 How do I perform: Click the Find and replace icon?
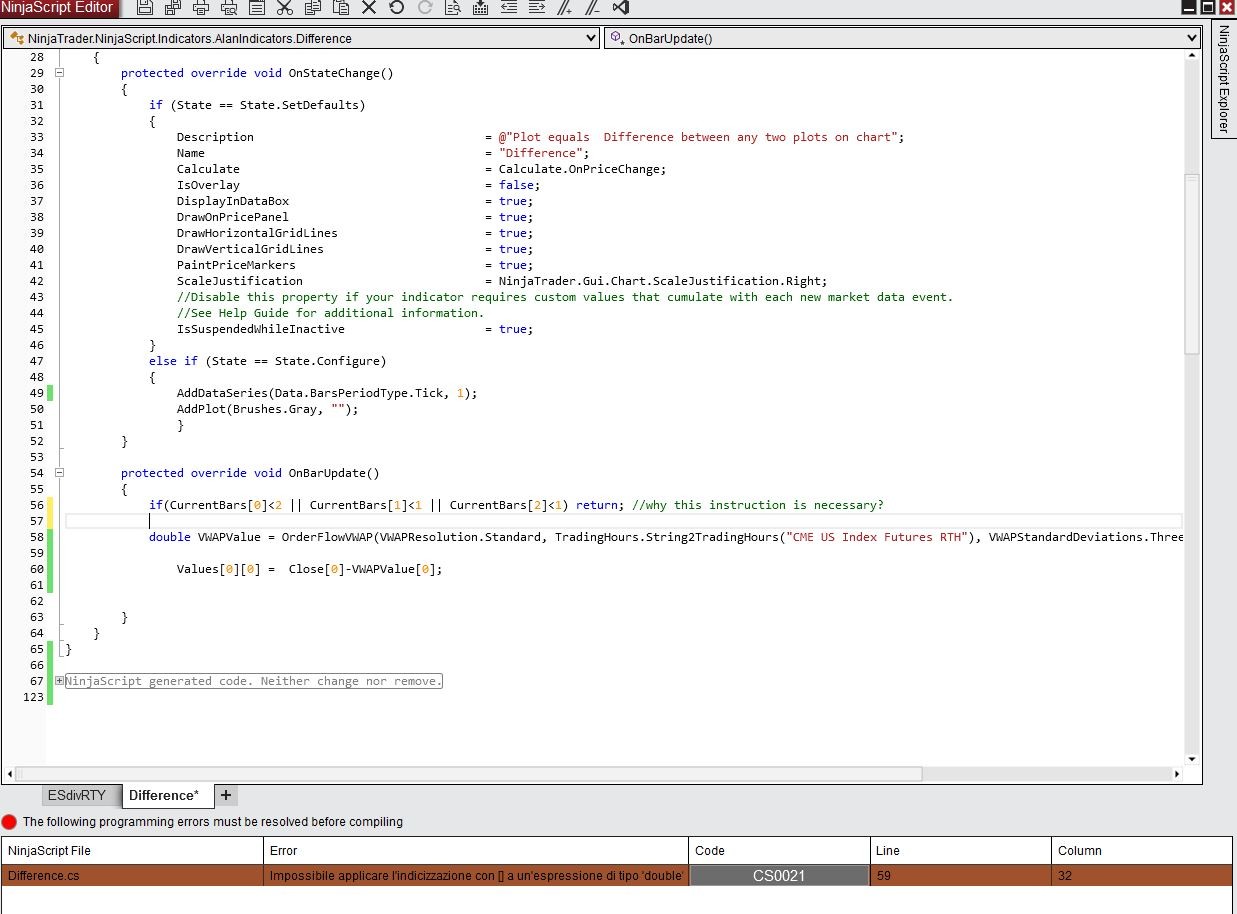(x=453, y=8)
